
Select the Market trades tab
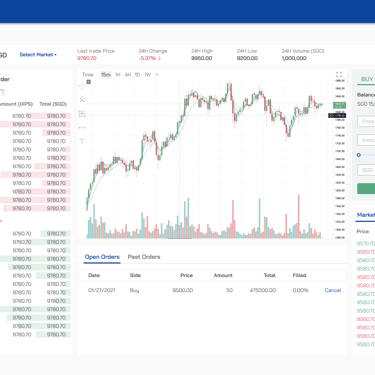366,215
